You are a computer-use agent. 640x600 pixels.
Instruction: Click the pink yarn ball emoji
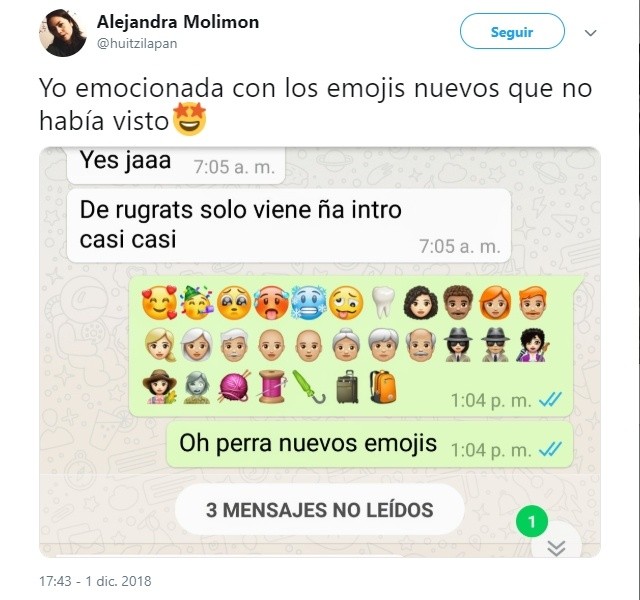pyautogui.click(x=234, y=387)
